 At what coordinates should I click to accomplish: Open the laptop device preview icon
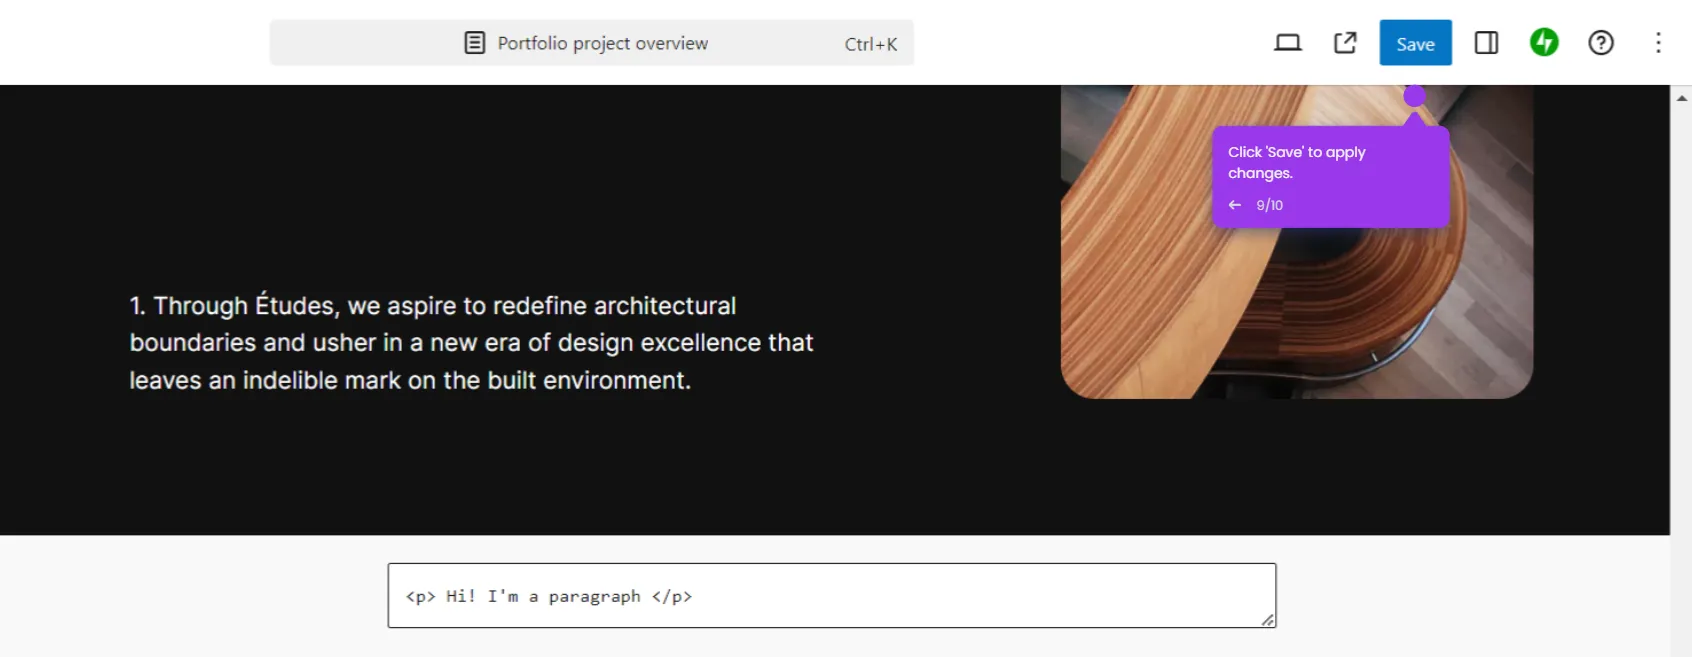[x=1288, y=43]
